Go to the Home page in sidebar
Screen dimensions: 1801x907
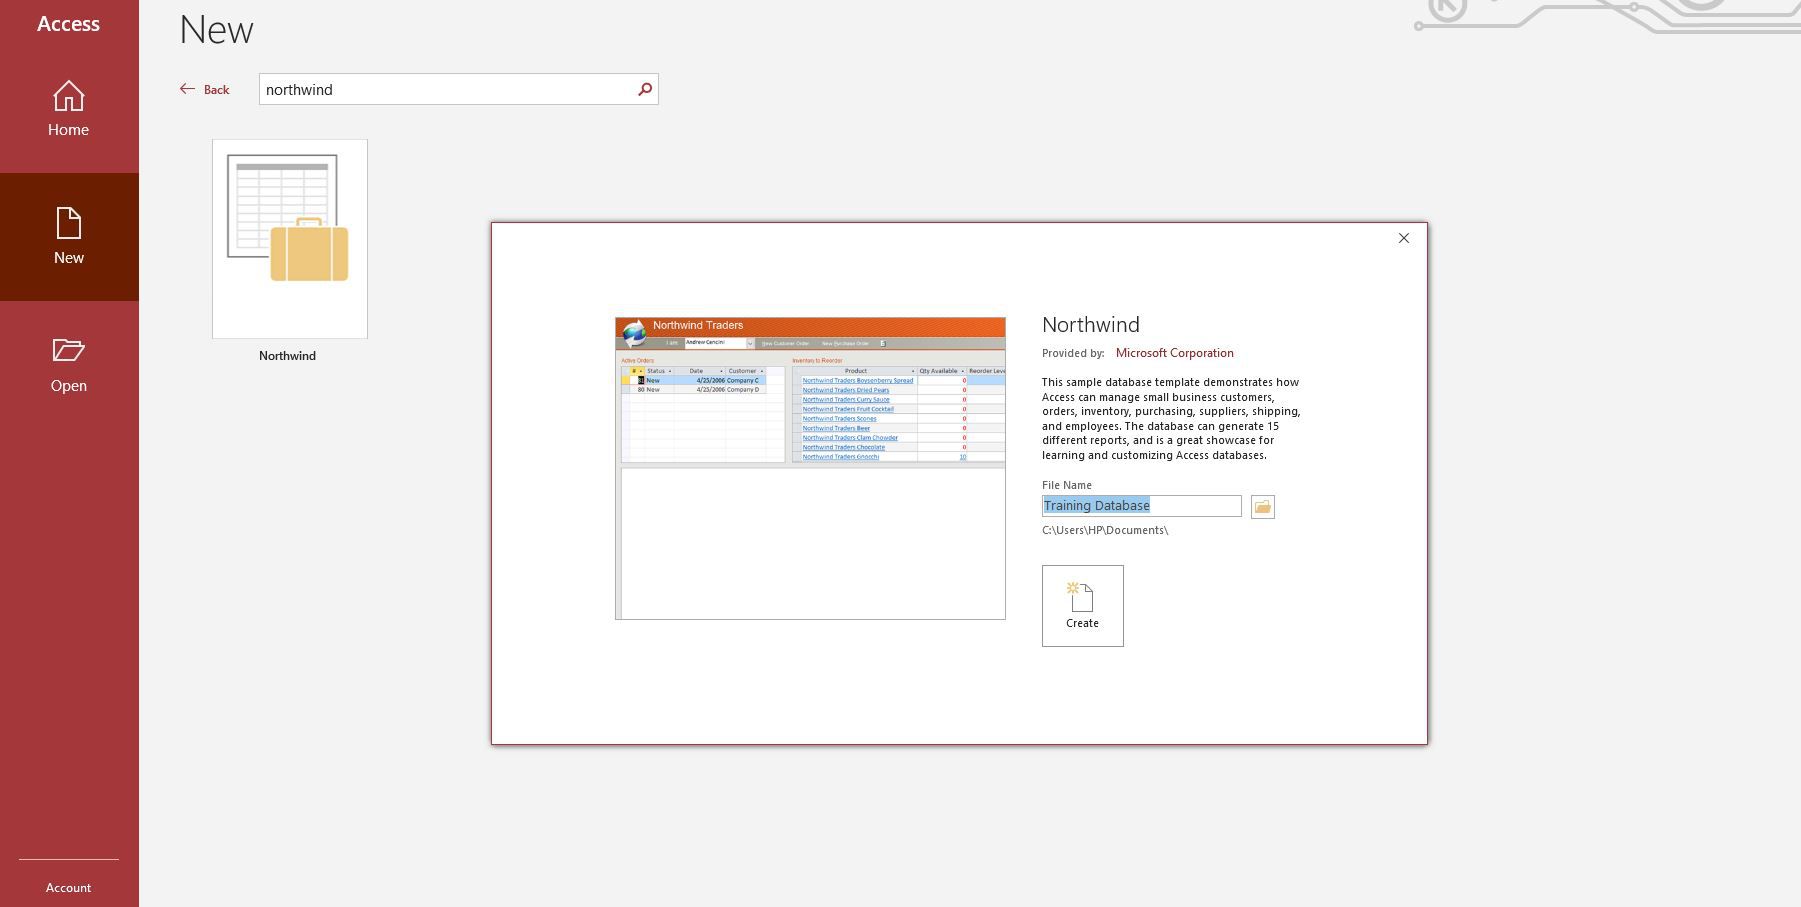(69, 109)
